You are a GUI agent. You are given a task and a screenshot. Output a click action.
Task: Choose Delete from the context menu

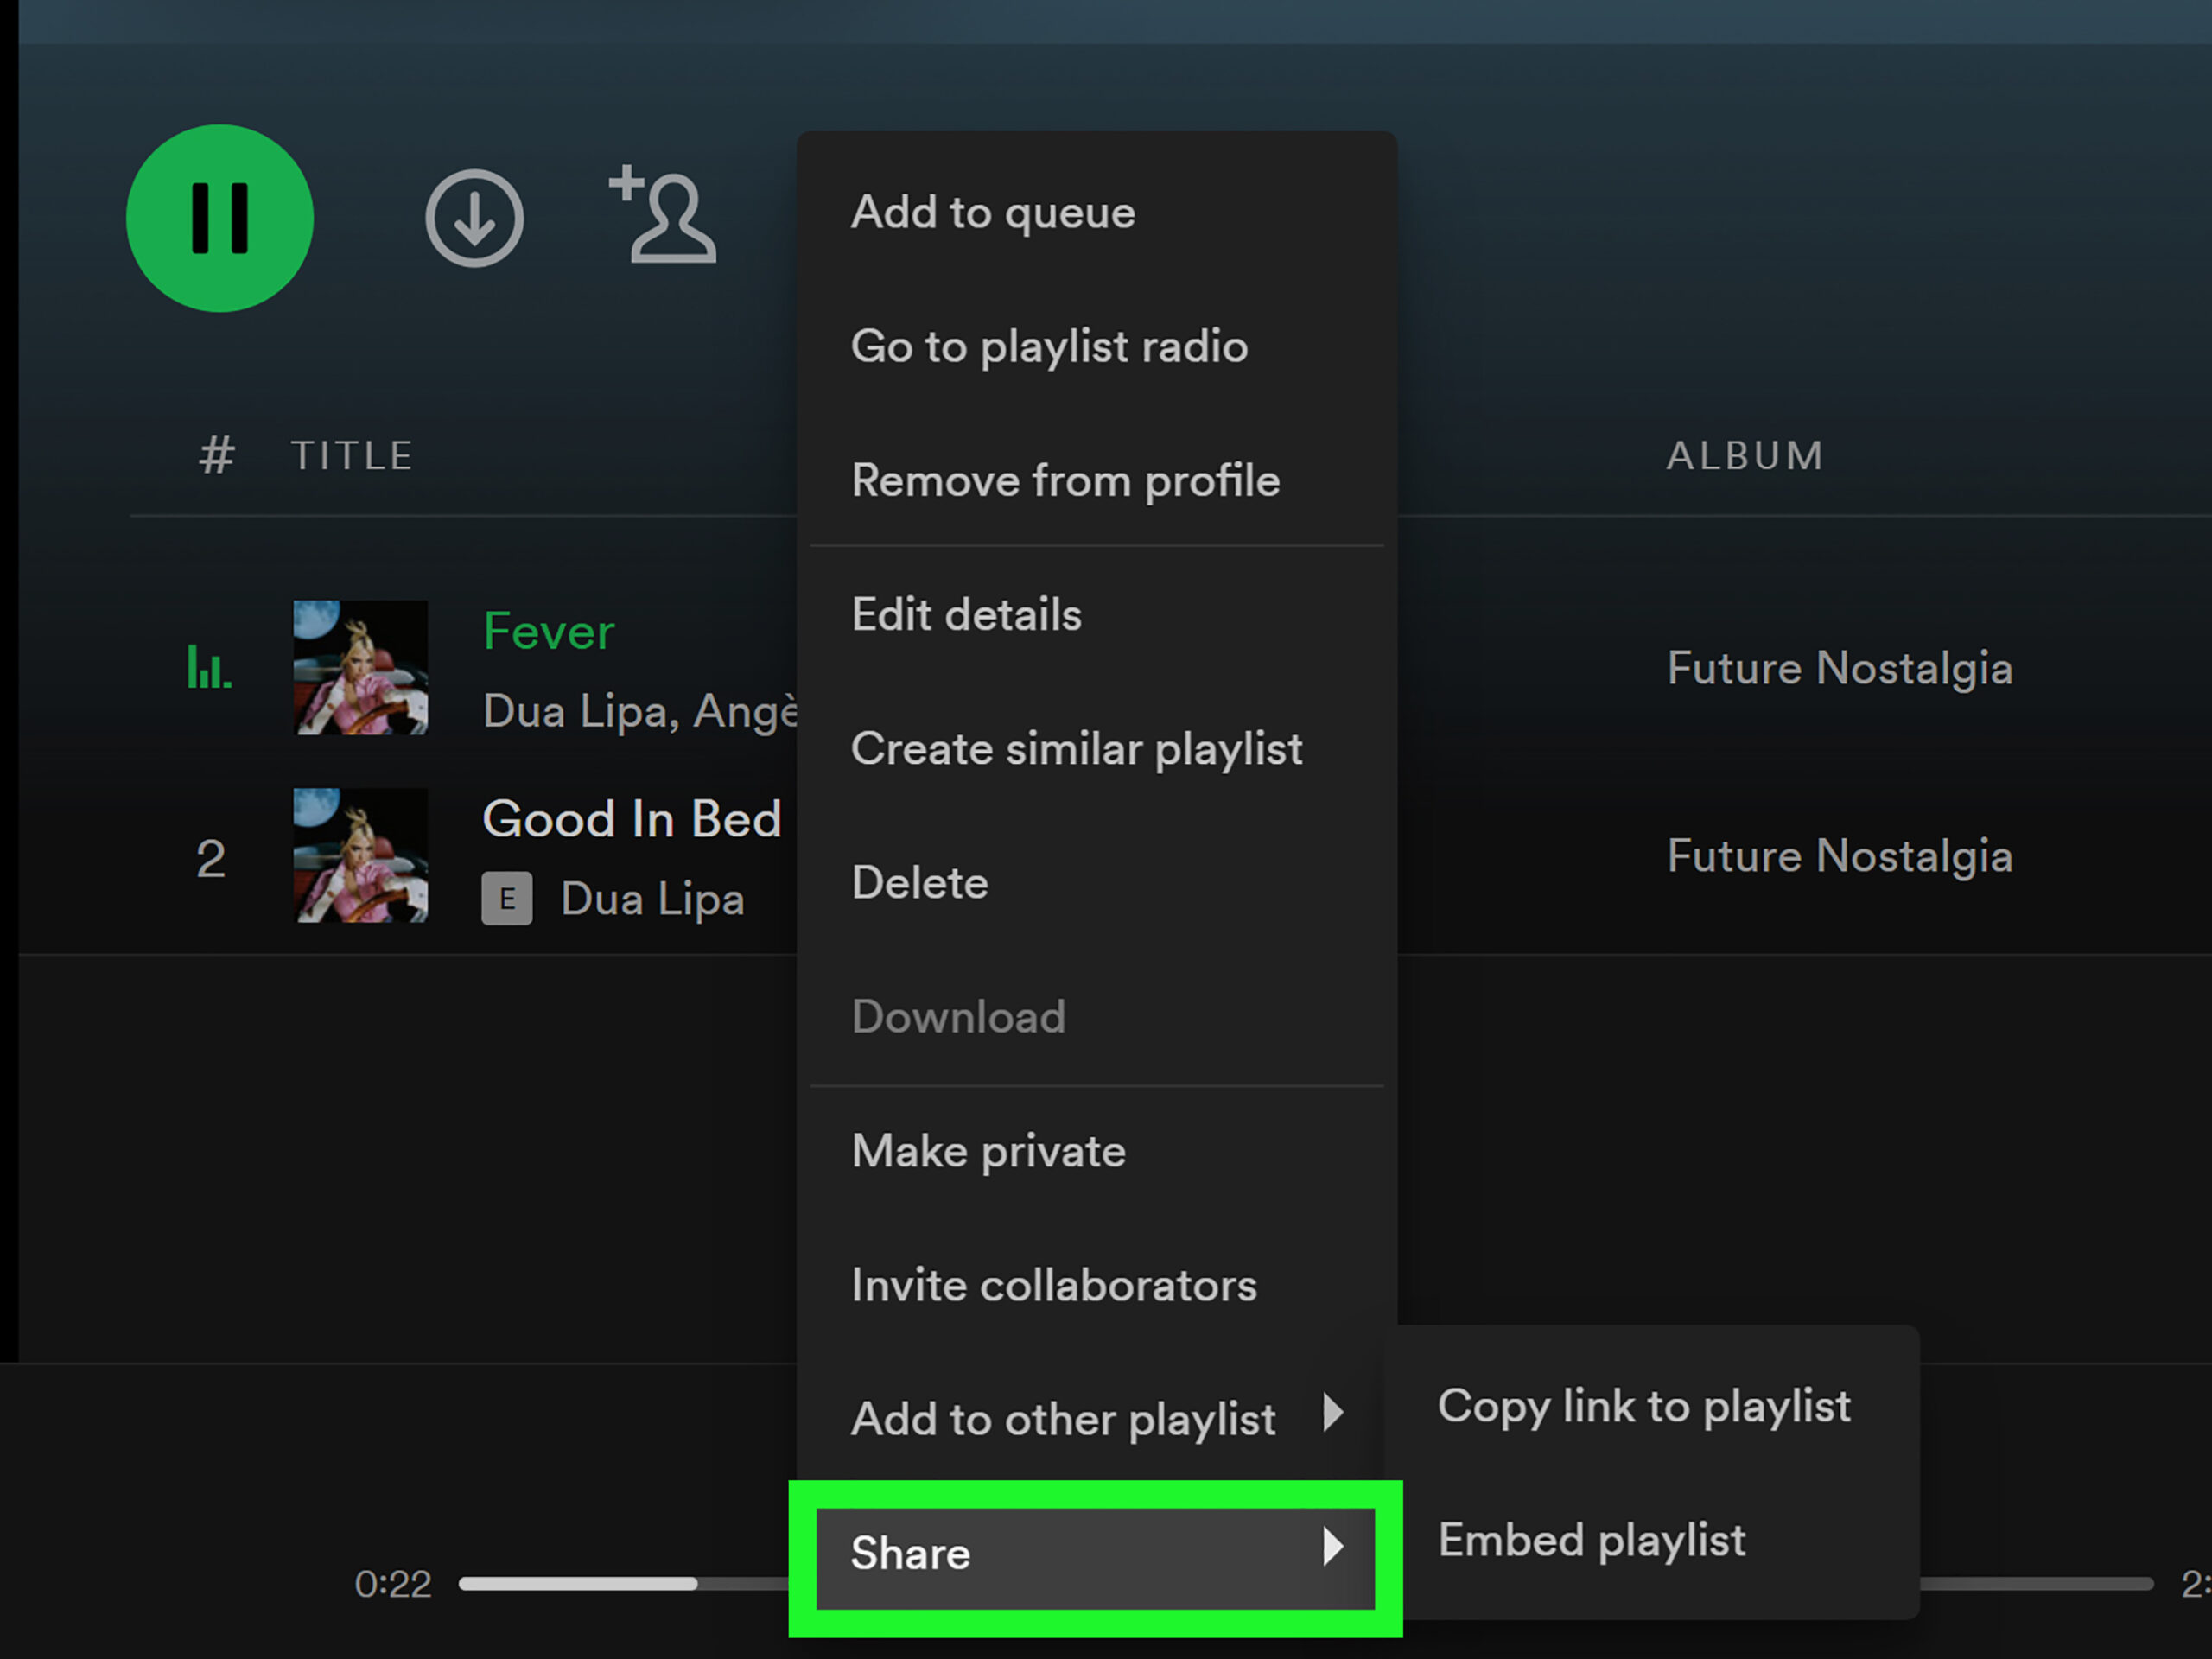tap(919, 882)
